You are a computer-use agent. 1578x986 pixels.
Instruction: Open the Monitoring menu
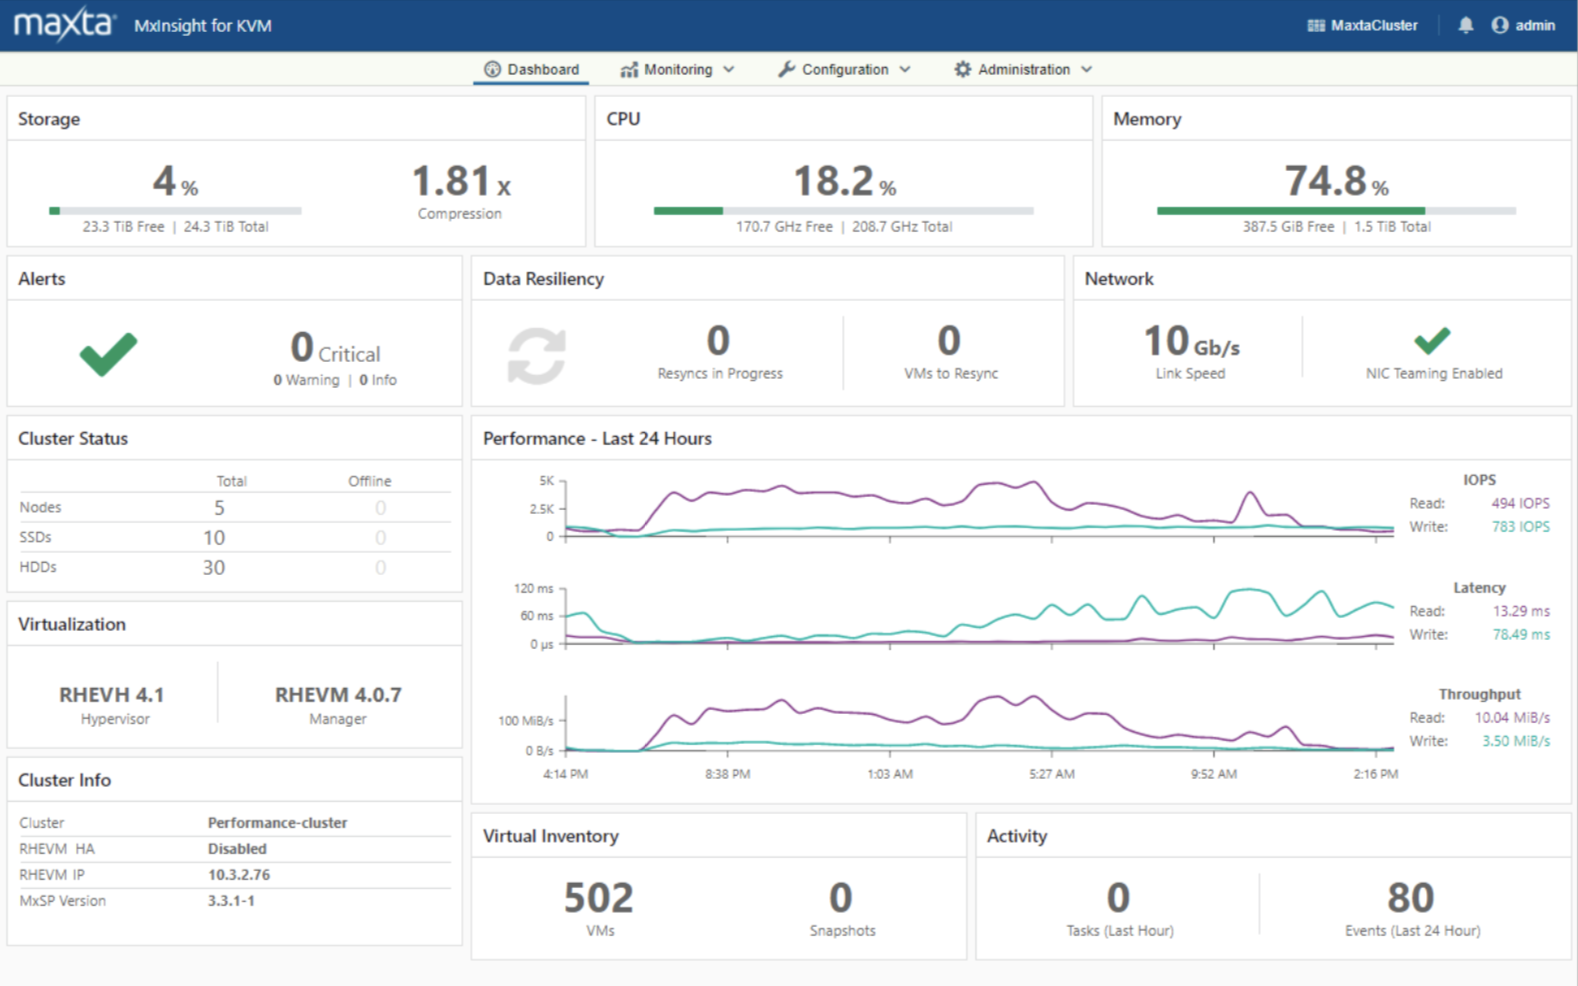coord(677,69)
